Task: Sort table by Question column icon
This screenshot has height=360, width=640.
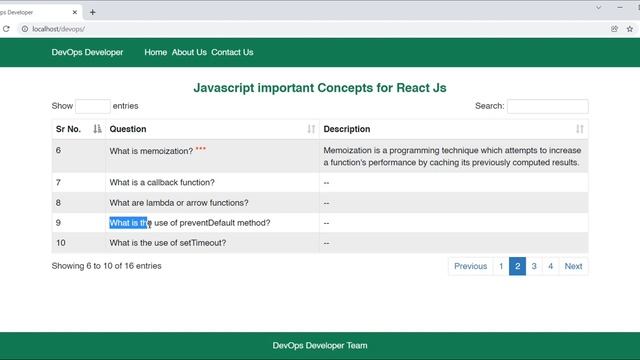Action: [311, 129]
